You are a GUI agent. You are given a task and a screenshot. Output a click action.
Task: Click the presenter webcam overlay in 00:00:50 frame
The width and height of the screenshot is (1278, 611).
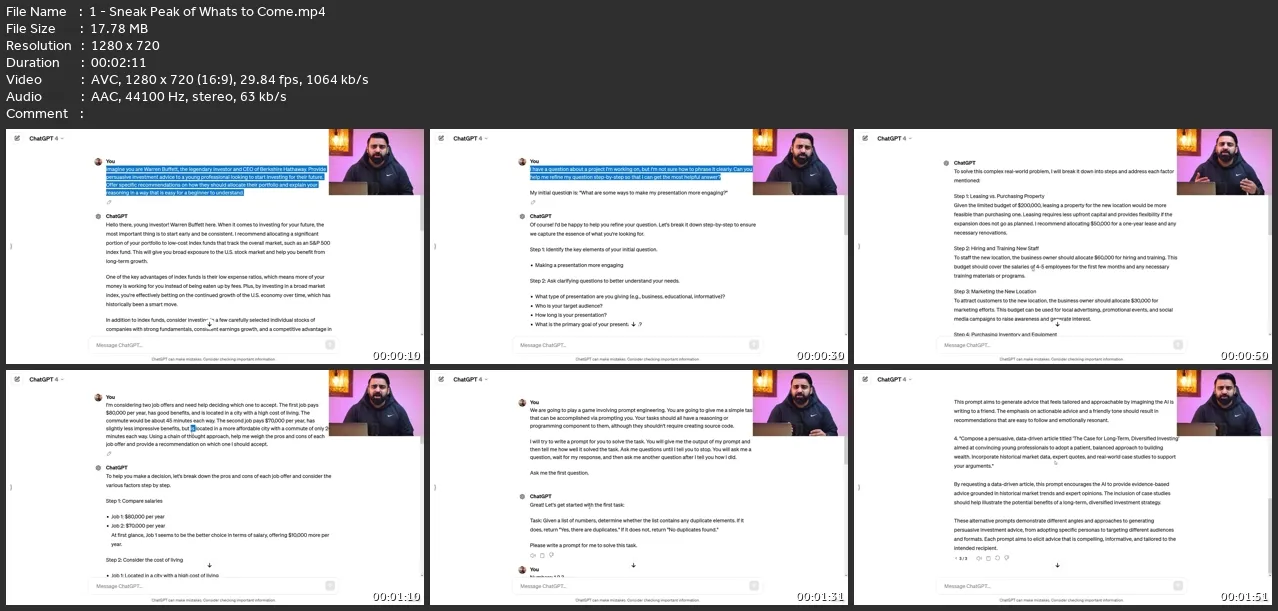point(1223,162)
